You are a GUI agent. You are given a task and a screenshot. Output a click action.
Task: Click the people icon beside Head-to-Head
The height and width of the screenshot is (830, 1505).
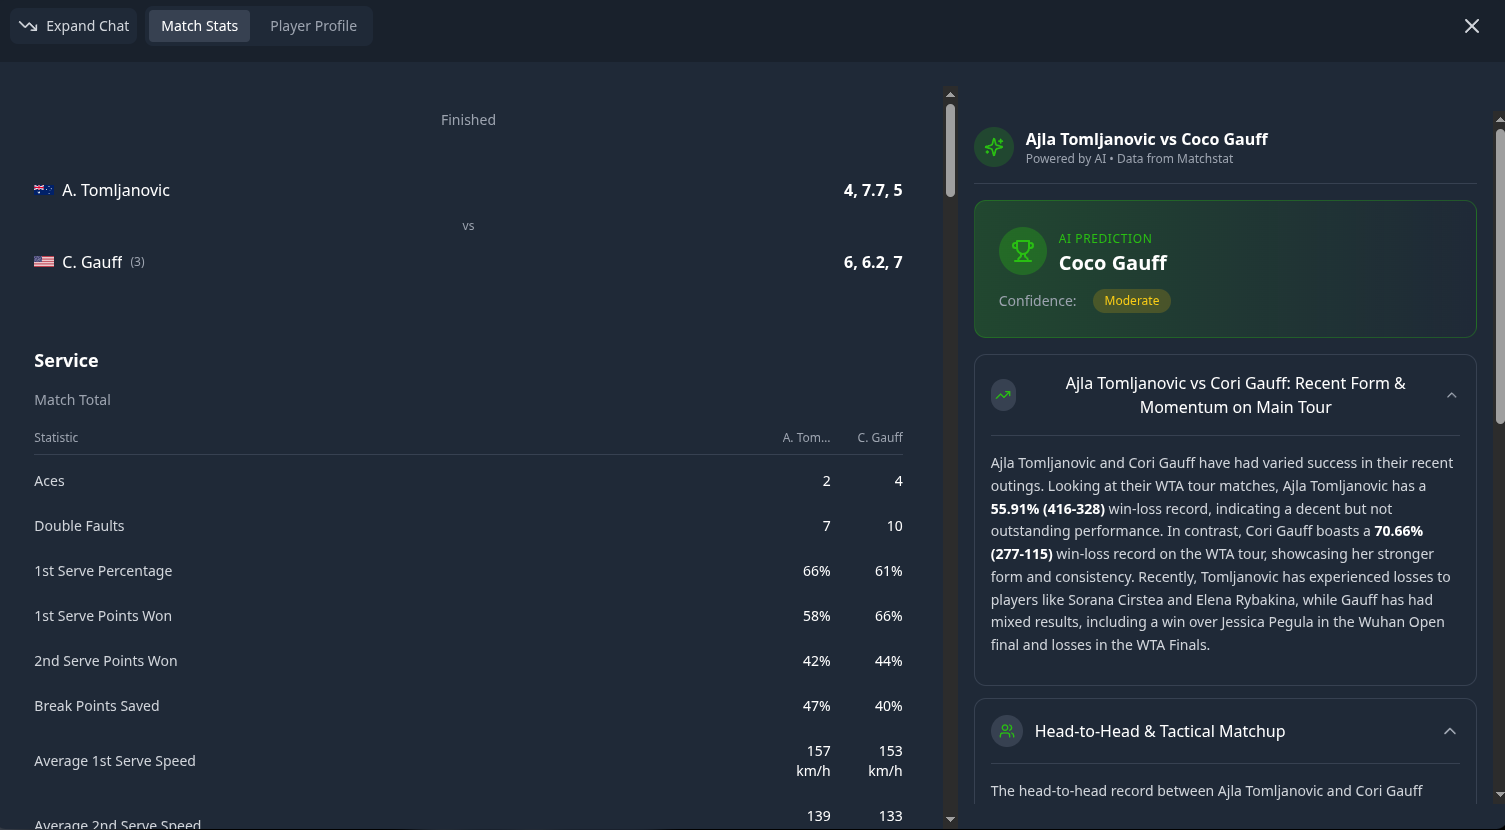click(x=1007, y=731)
